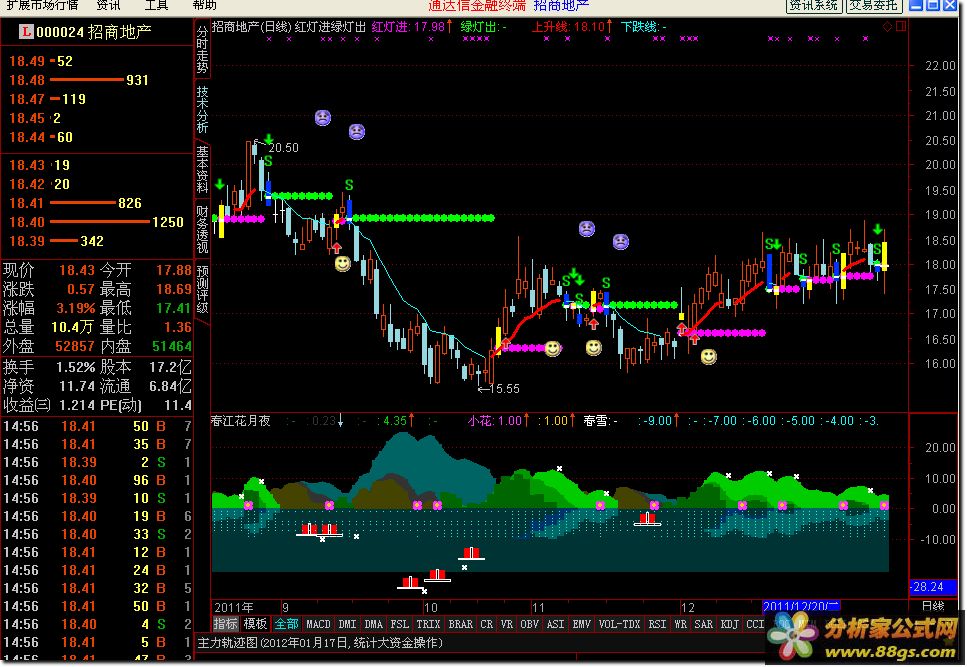The width and height of the screenshot is (967, 667).
Task: Open the 基本资料 side tab
Action: (x=202, y=169)
